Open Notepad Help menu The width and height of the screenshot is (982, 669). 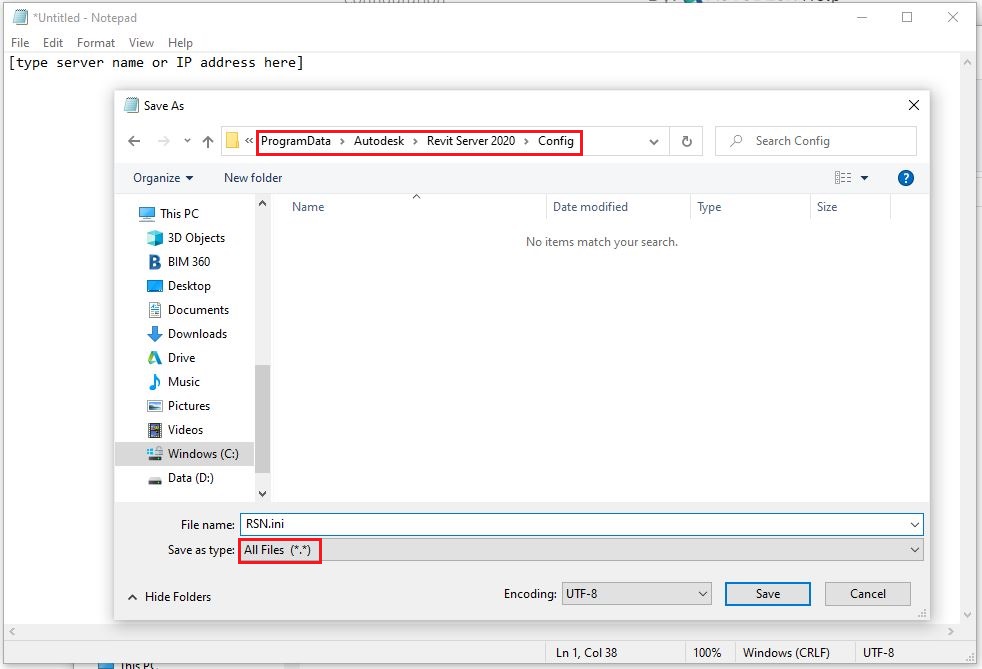coord(180,43)
